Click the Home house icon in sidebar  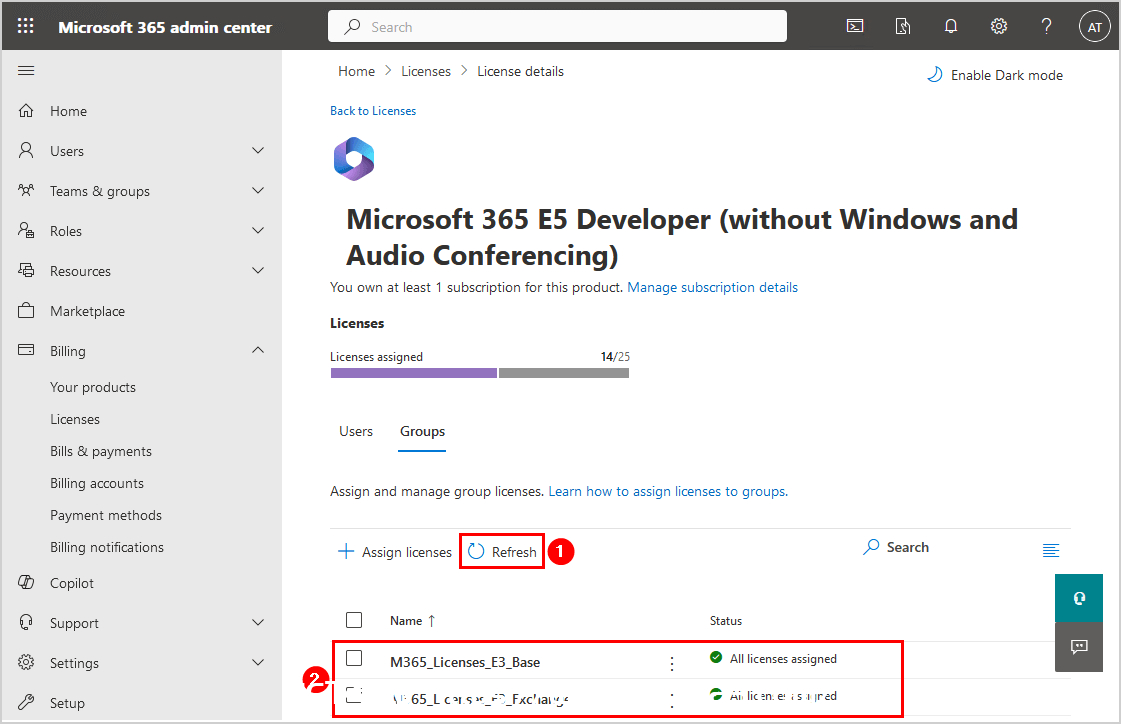pyautogui.click(x=26, y=111)
